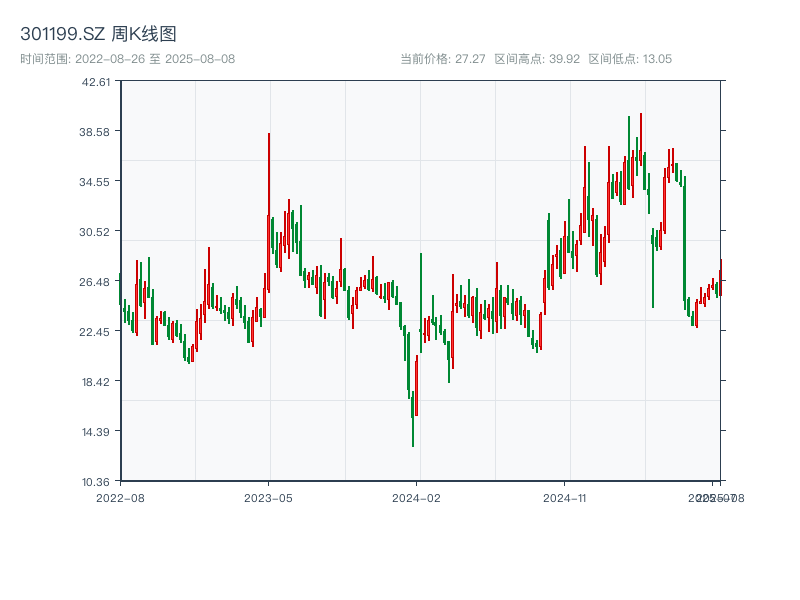
Task: Click the 2022-08 x-axis tick label
Action: [x=120, y=497]
